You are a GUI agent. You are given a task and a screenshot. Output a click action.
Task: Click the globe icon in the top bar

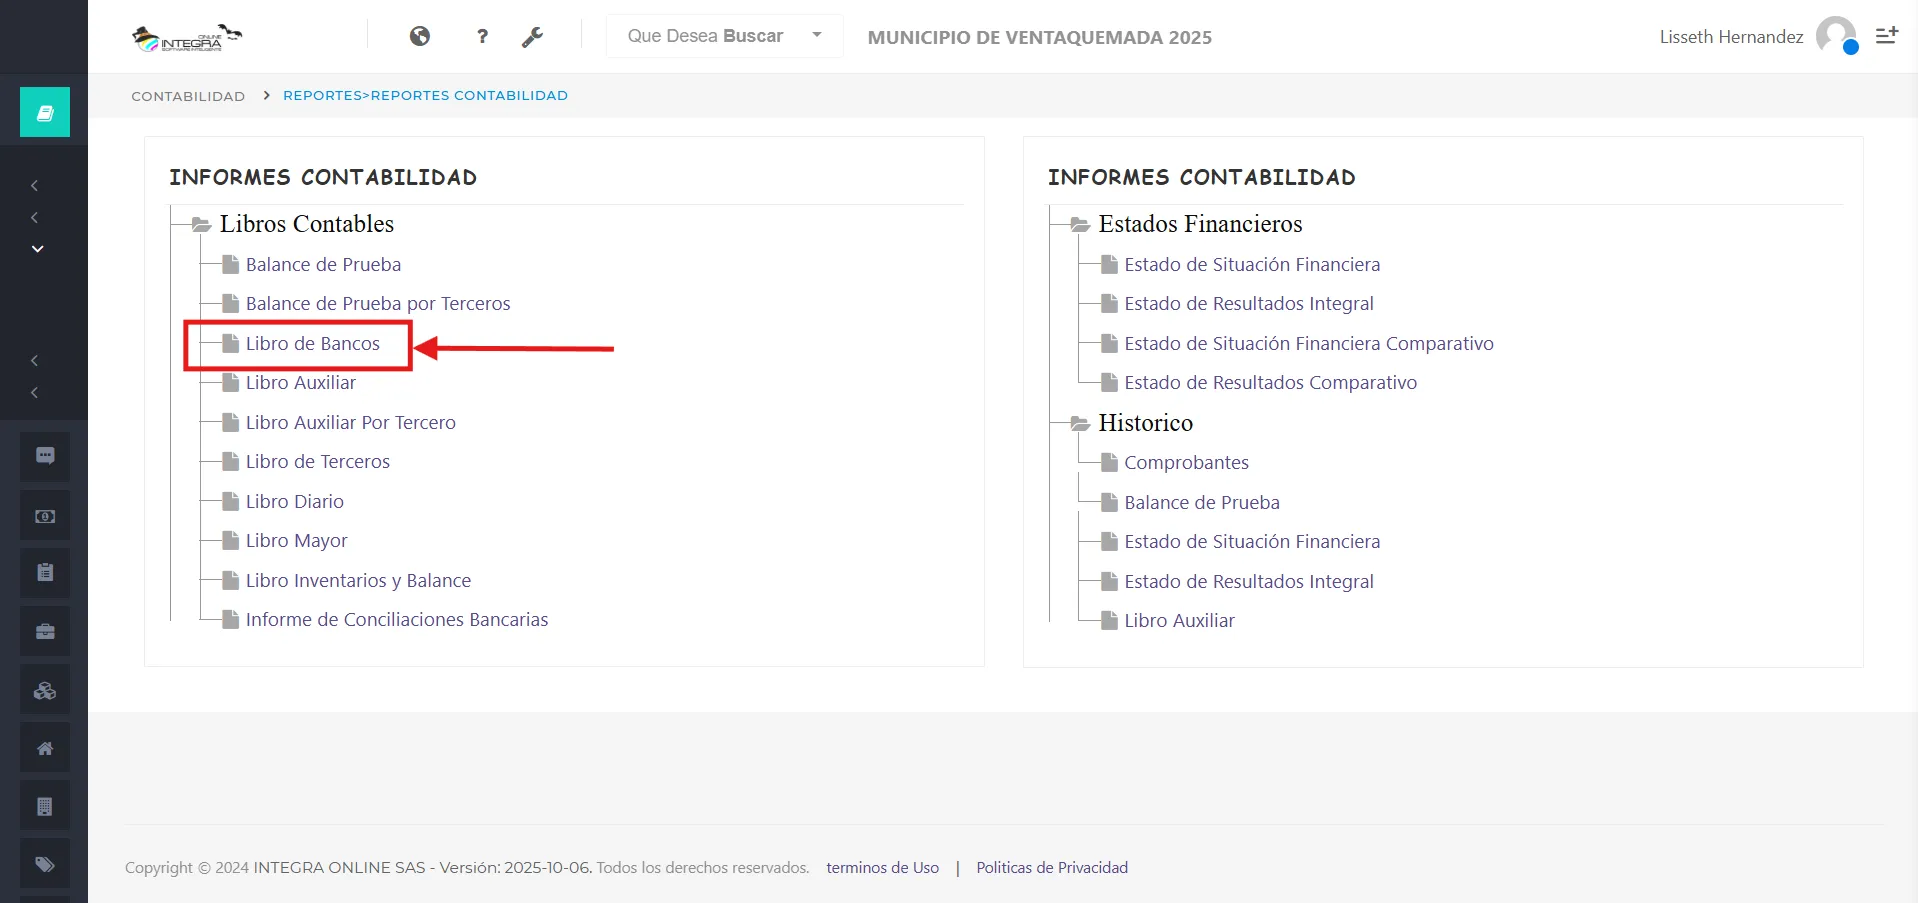420,37
